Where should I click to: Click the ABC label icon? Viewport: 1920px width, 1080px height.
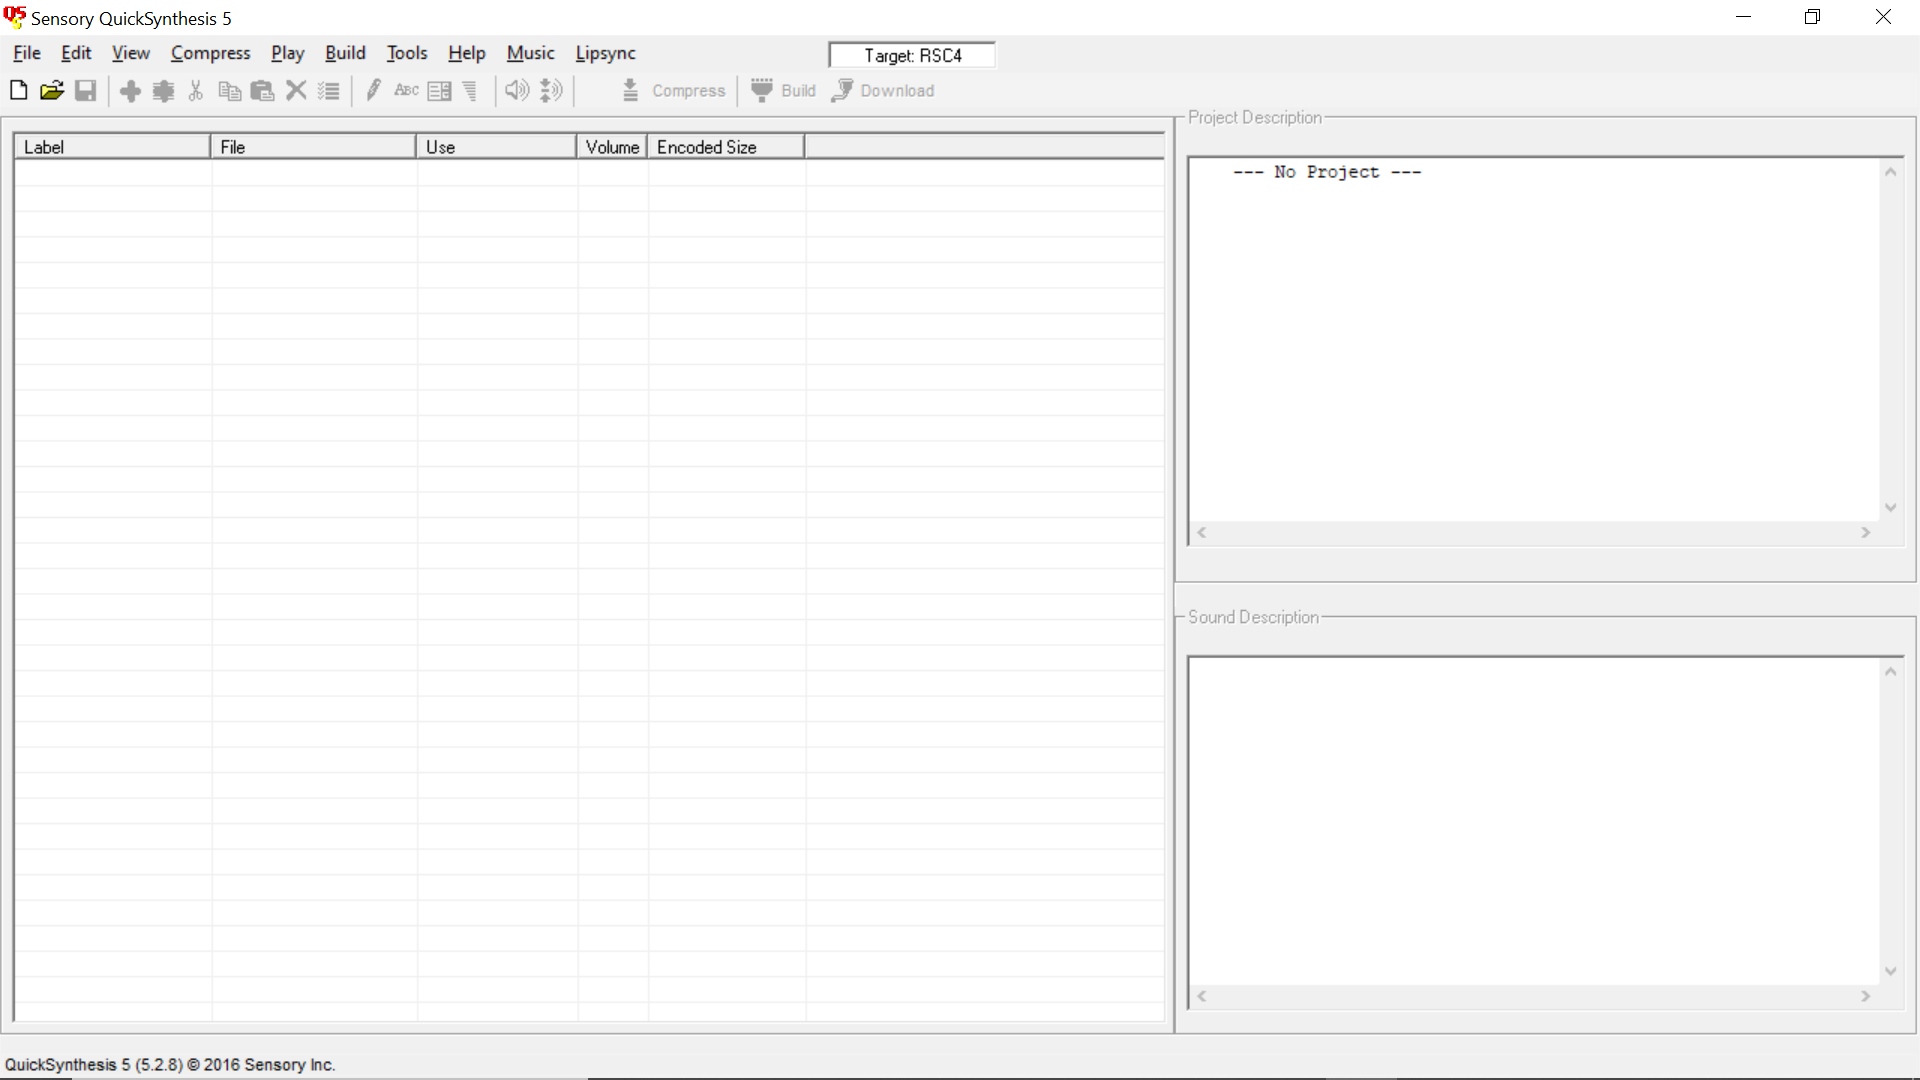point(406,90)
